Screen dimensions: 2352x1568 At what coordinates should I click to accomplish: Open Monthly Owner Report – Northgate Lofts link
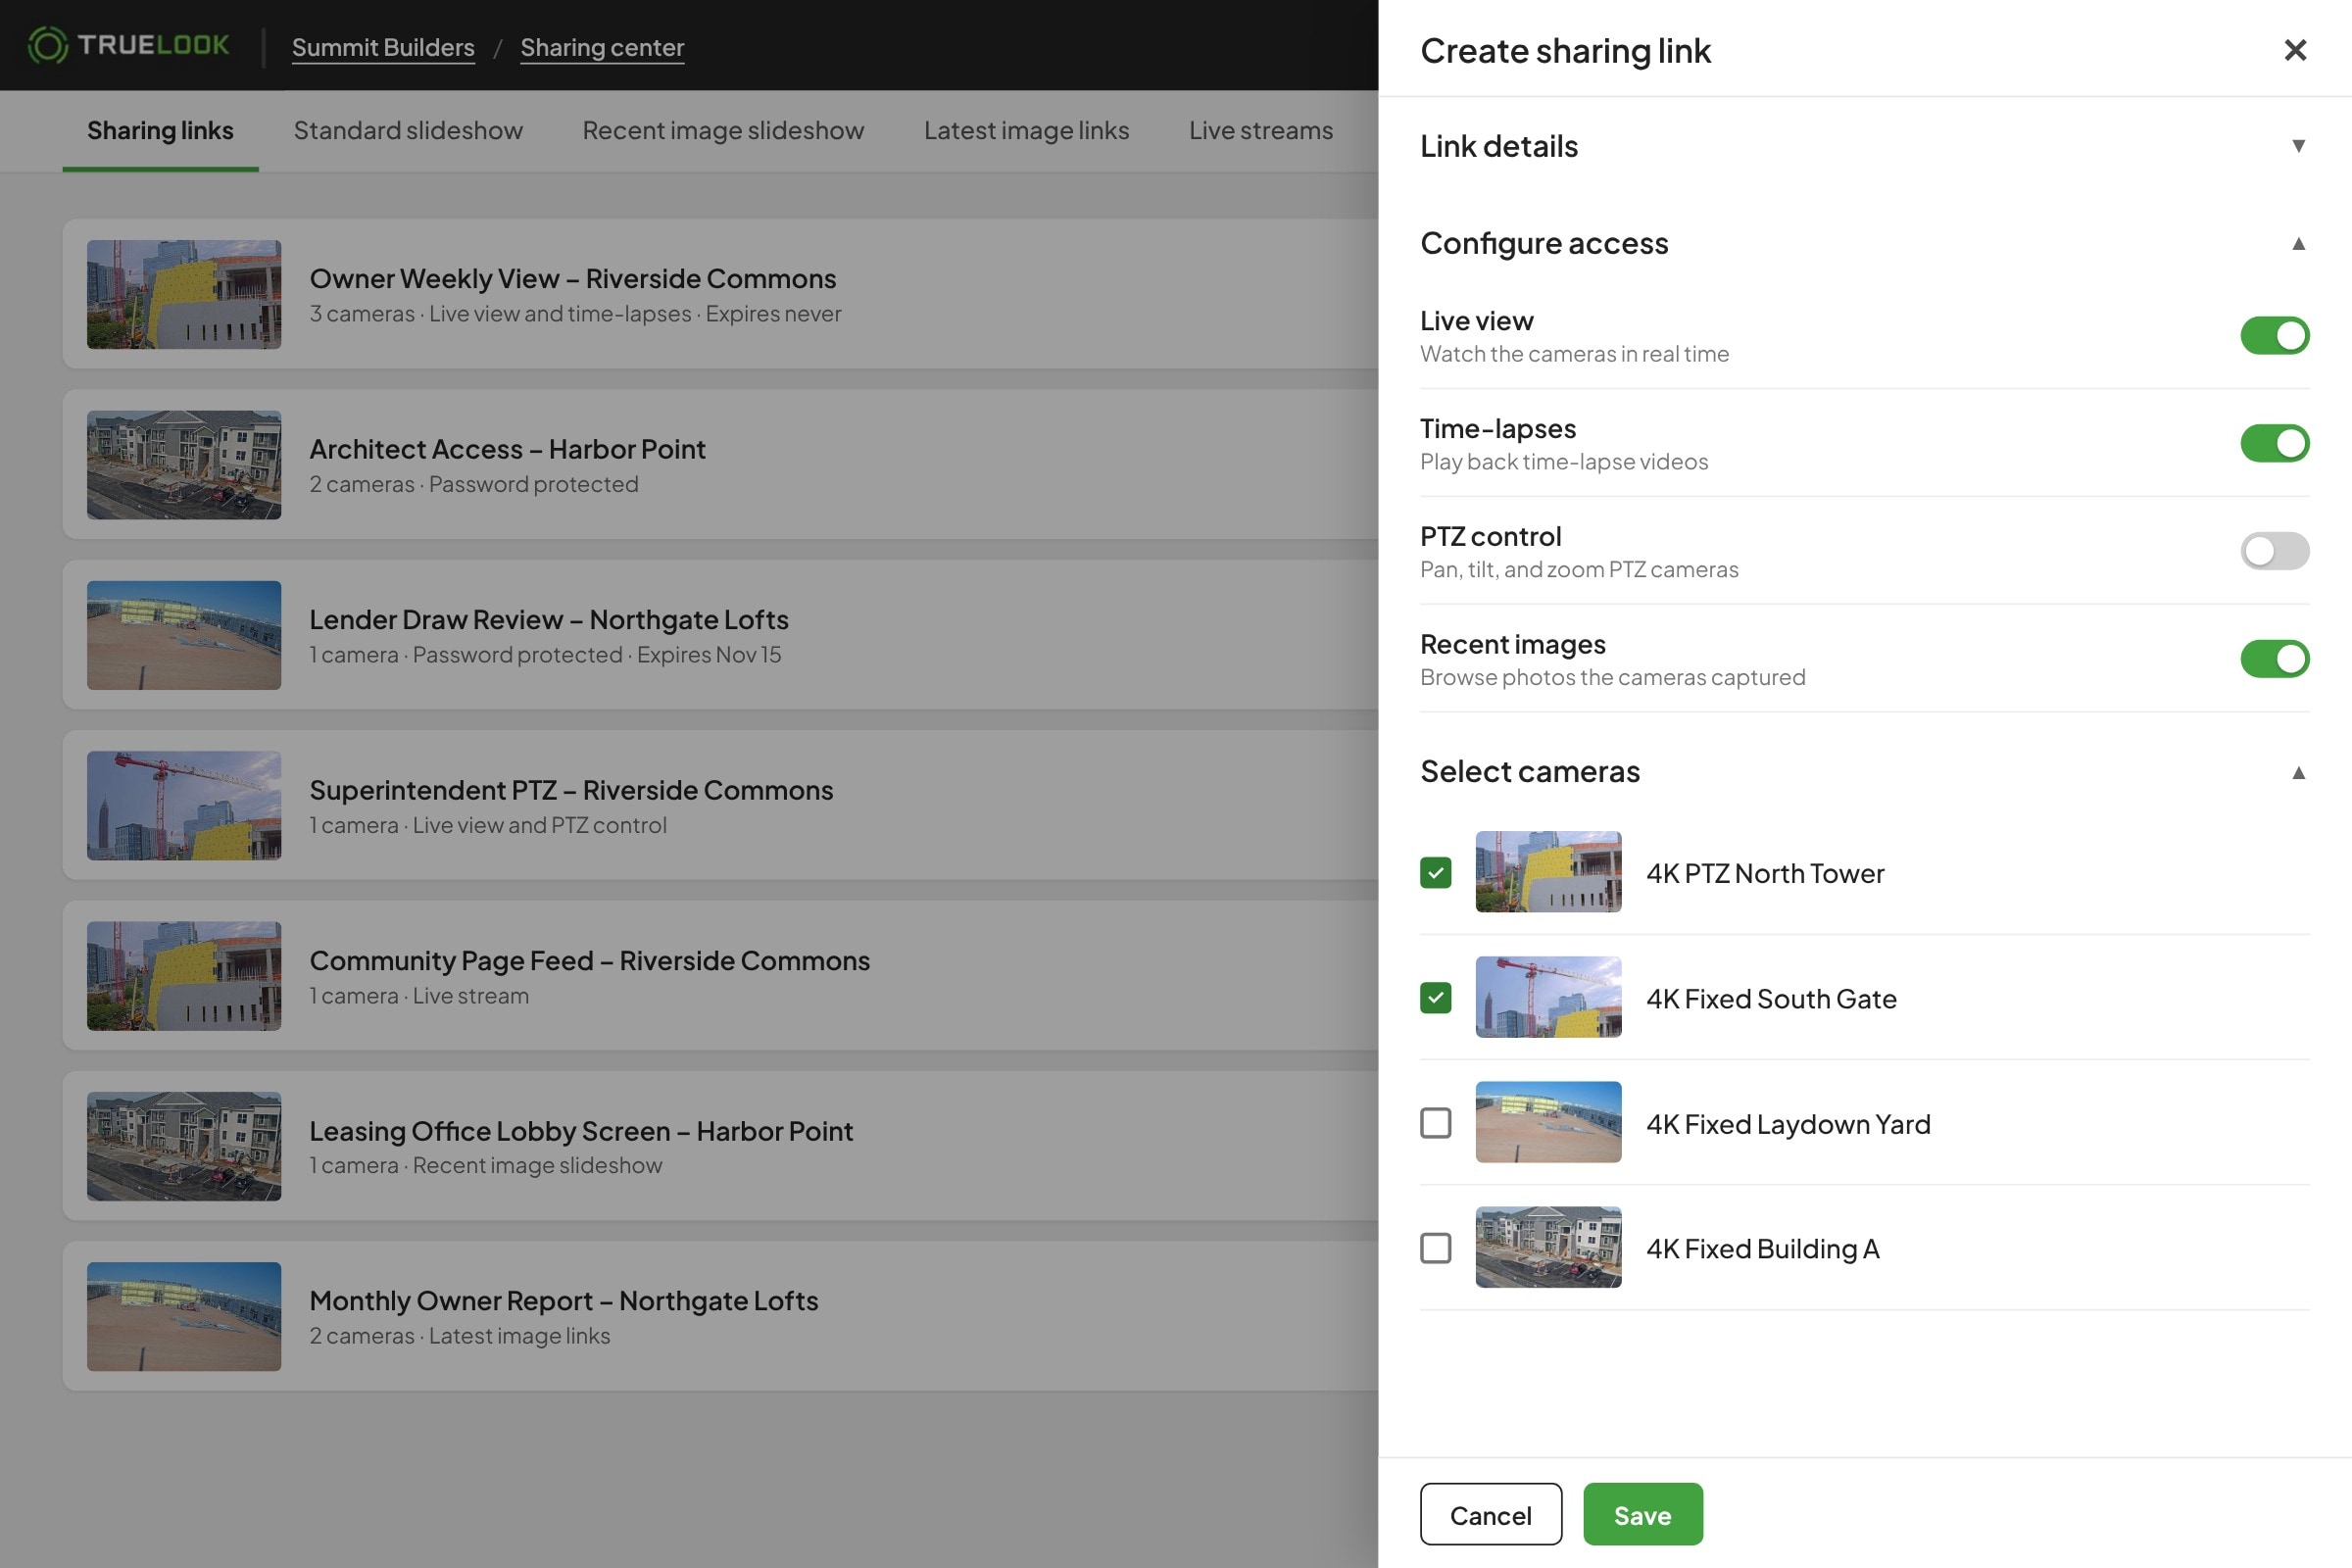coord(720,1317)
